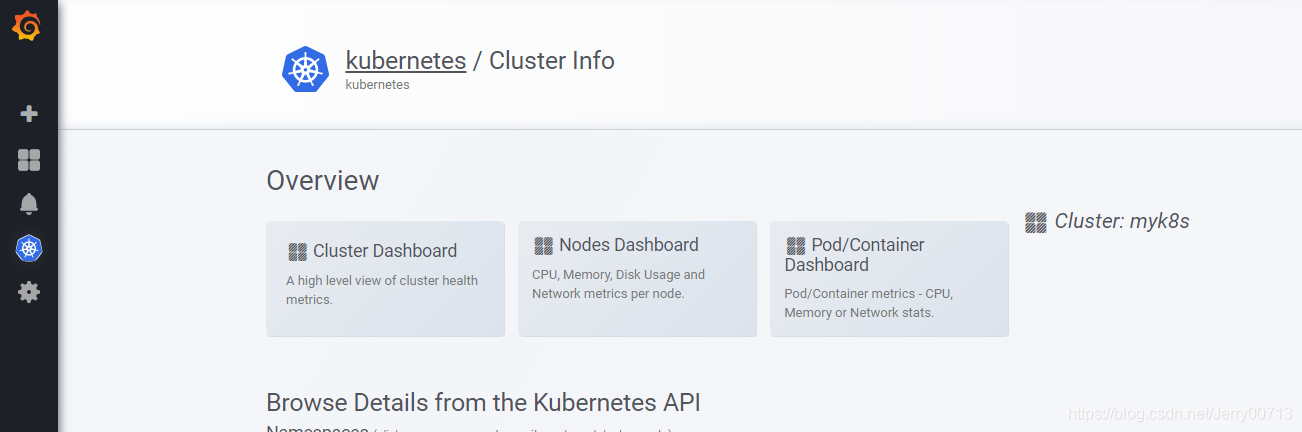1302x432 pixels.
Task: Open the Cluster Dashboard card
Action: (x=385, y=279)
